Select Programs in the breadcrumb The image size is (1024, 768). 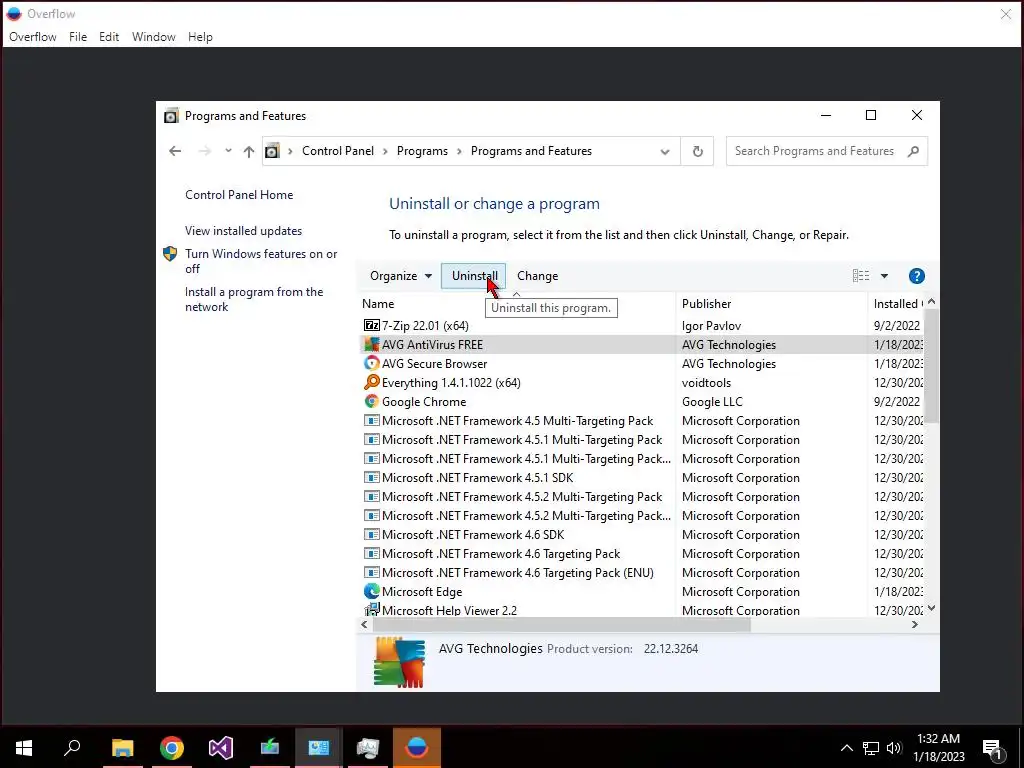(x=422, y=151)
